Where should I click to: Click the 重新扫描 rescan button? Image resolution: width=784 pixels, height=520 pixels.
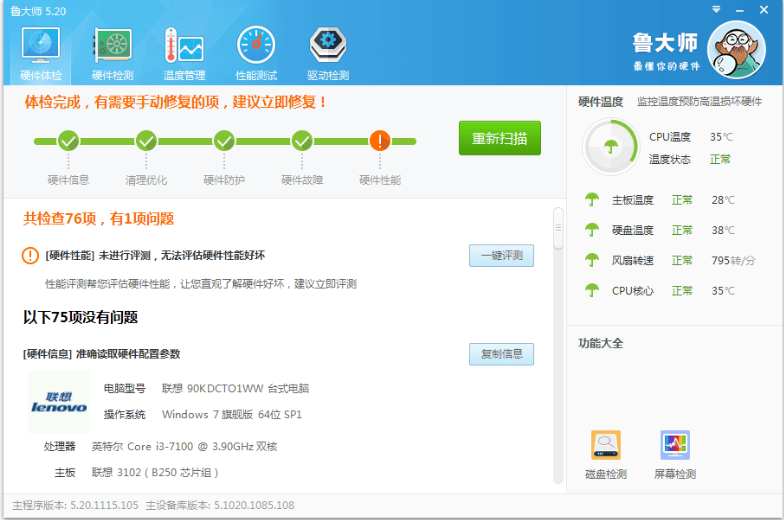(x=500, y=138)
